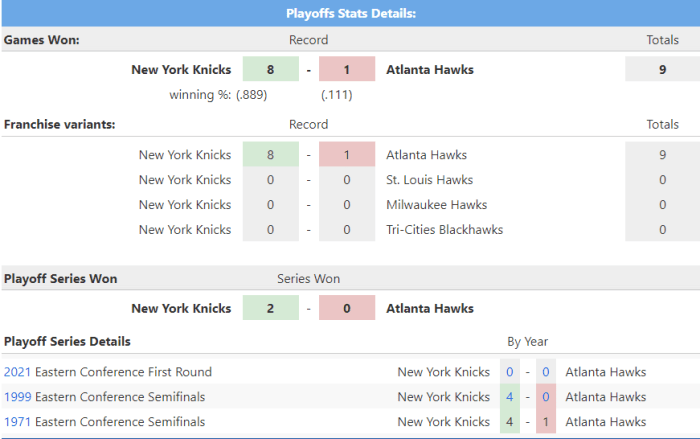Click green 2 in Playoff Series Won
The image size is (700, 439).
tap(270, 309)
